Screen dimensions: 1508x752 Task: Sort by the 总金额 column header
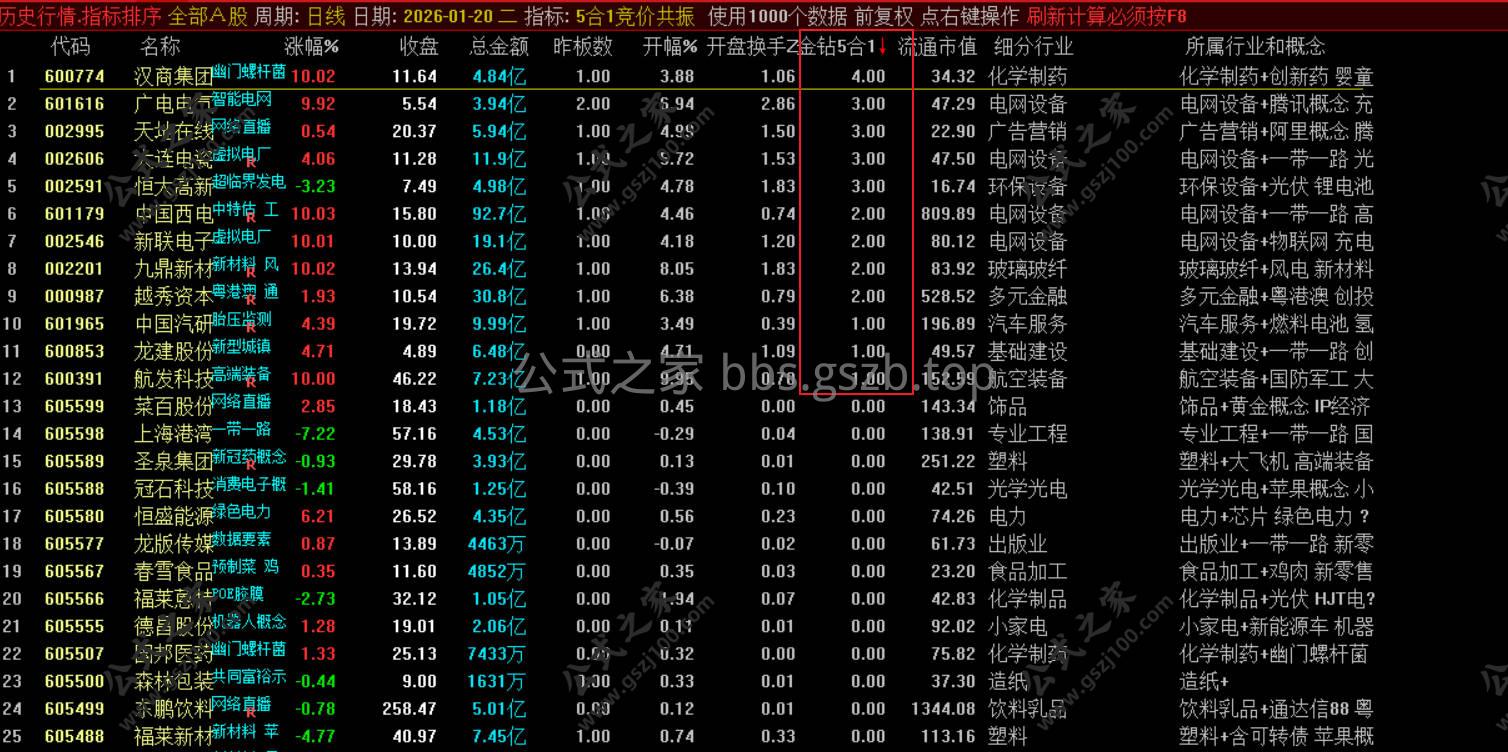pyautogui.click(x=499, y=46)
